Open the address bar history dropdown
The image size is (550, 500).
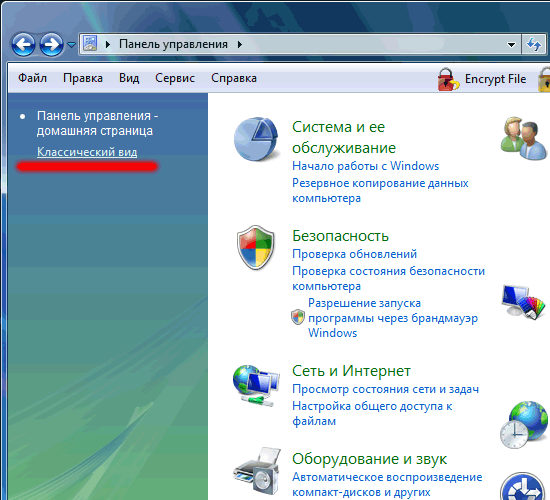coord(511,45)
